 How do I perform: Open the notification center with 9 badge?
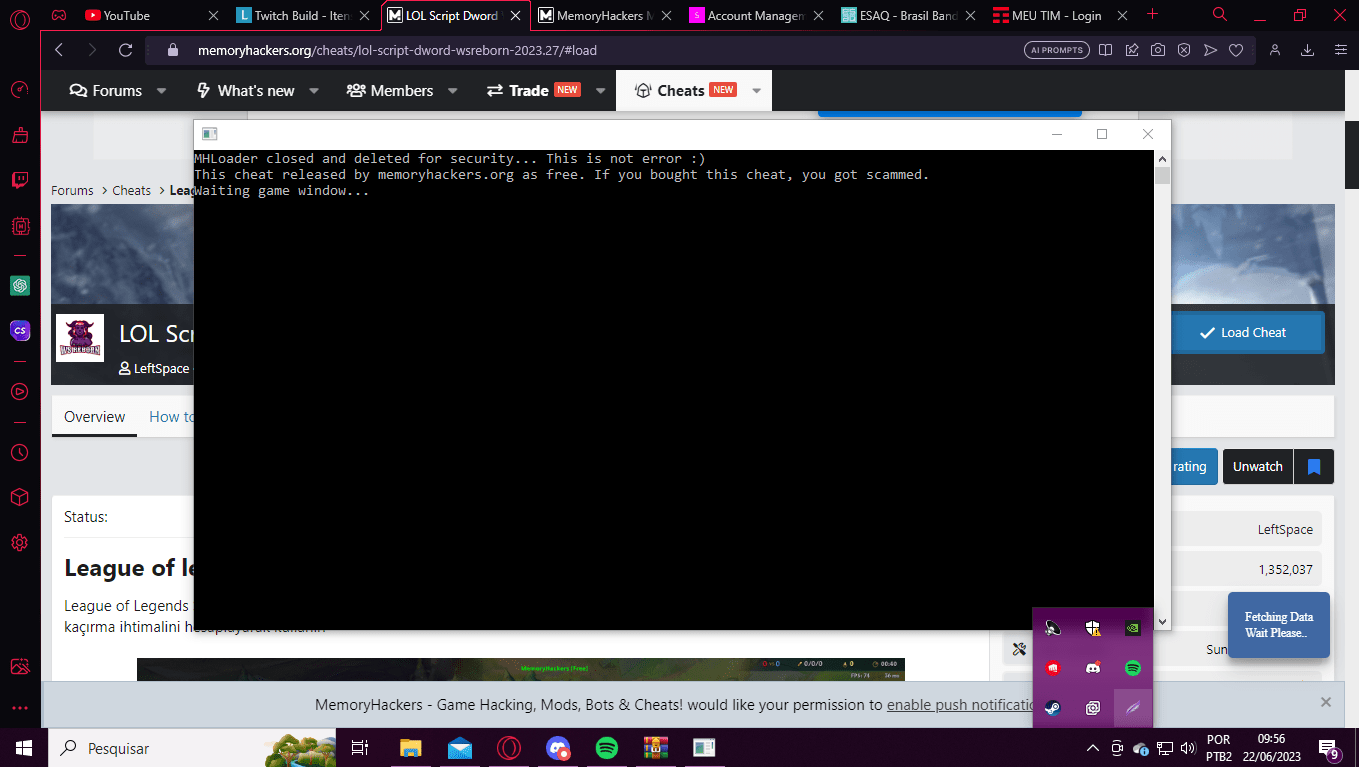[x=1330, y=748]
